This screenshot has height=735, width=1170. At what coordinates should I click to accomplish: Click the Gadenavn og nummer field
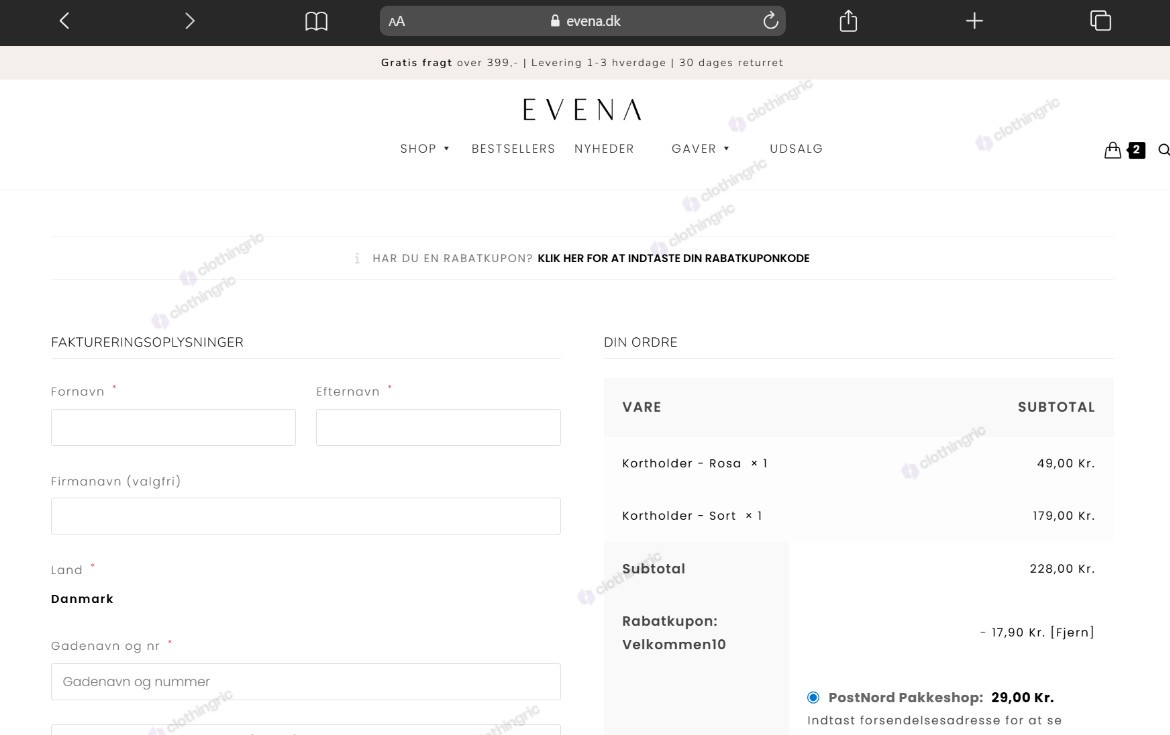(x=306, y=682)
